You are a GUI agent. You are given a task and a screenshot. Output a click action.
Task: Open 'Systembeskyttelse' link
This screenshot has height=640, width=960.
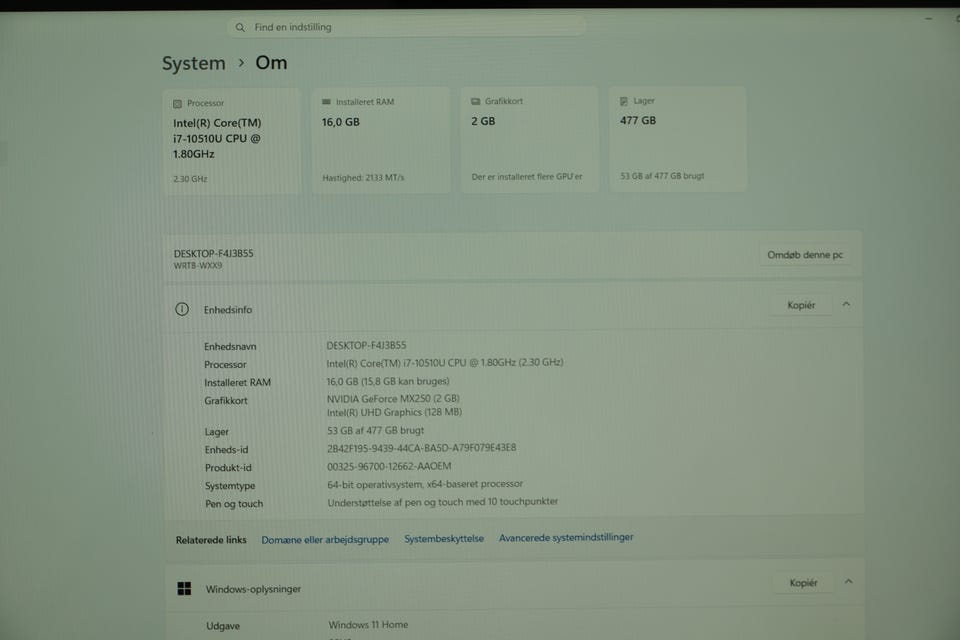(x=444, y=538)
